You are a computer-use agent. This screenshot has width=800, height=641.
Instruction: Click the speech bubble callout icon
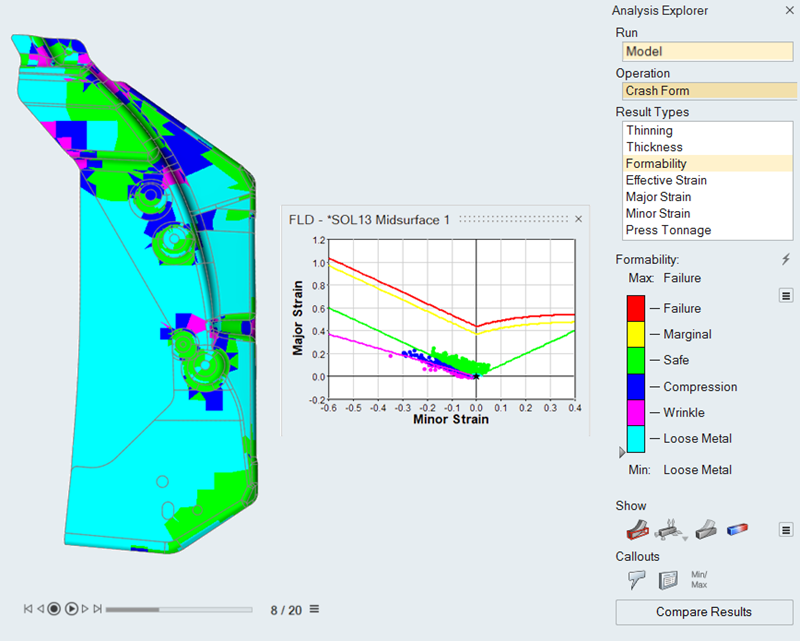pyautogui.click(x=636, y=579)
